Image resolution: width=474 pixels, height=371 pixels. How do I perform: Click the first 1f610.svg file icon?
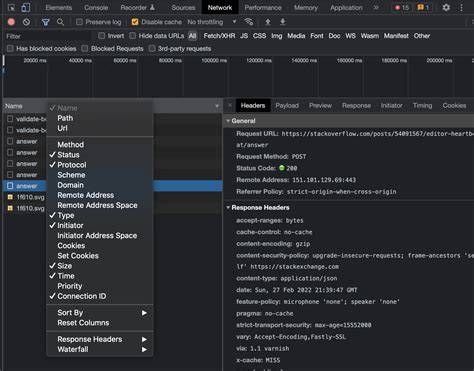coord(10,197)
